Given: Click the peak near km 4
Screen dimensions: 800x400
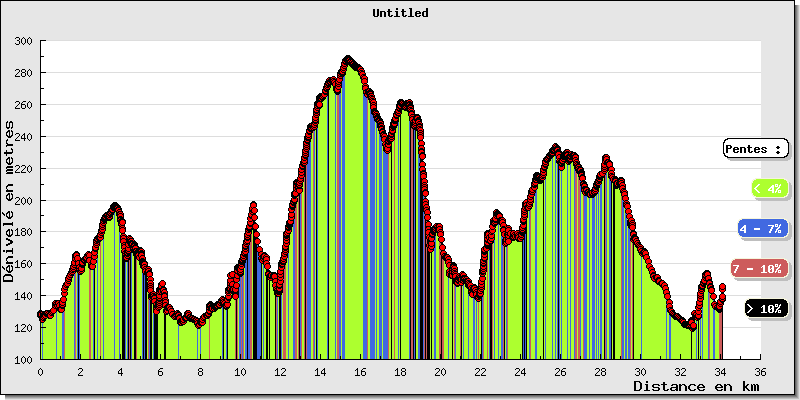Looking at the screenshot, I should click(x=115, y=207).
